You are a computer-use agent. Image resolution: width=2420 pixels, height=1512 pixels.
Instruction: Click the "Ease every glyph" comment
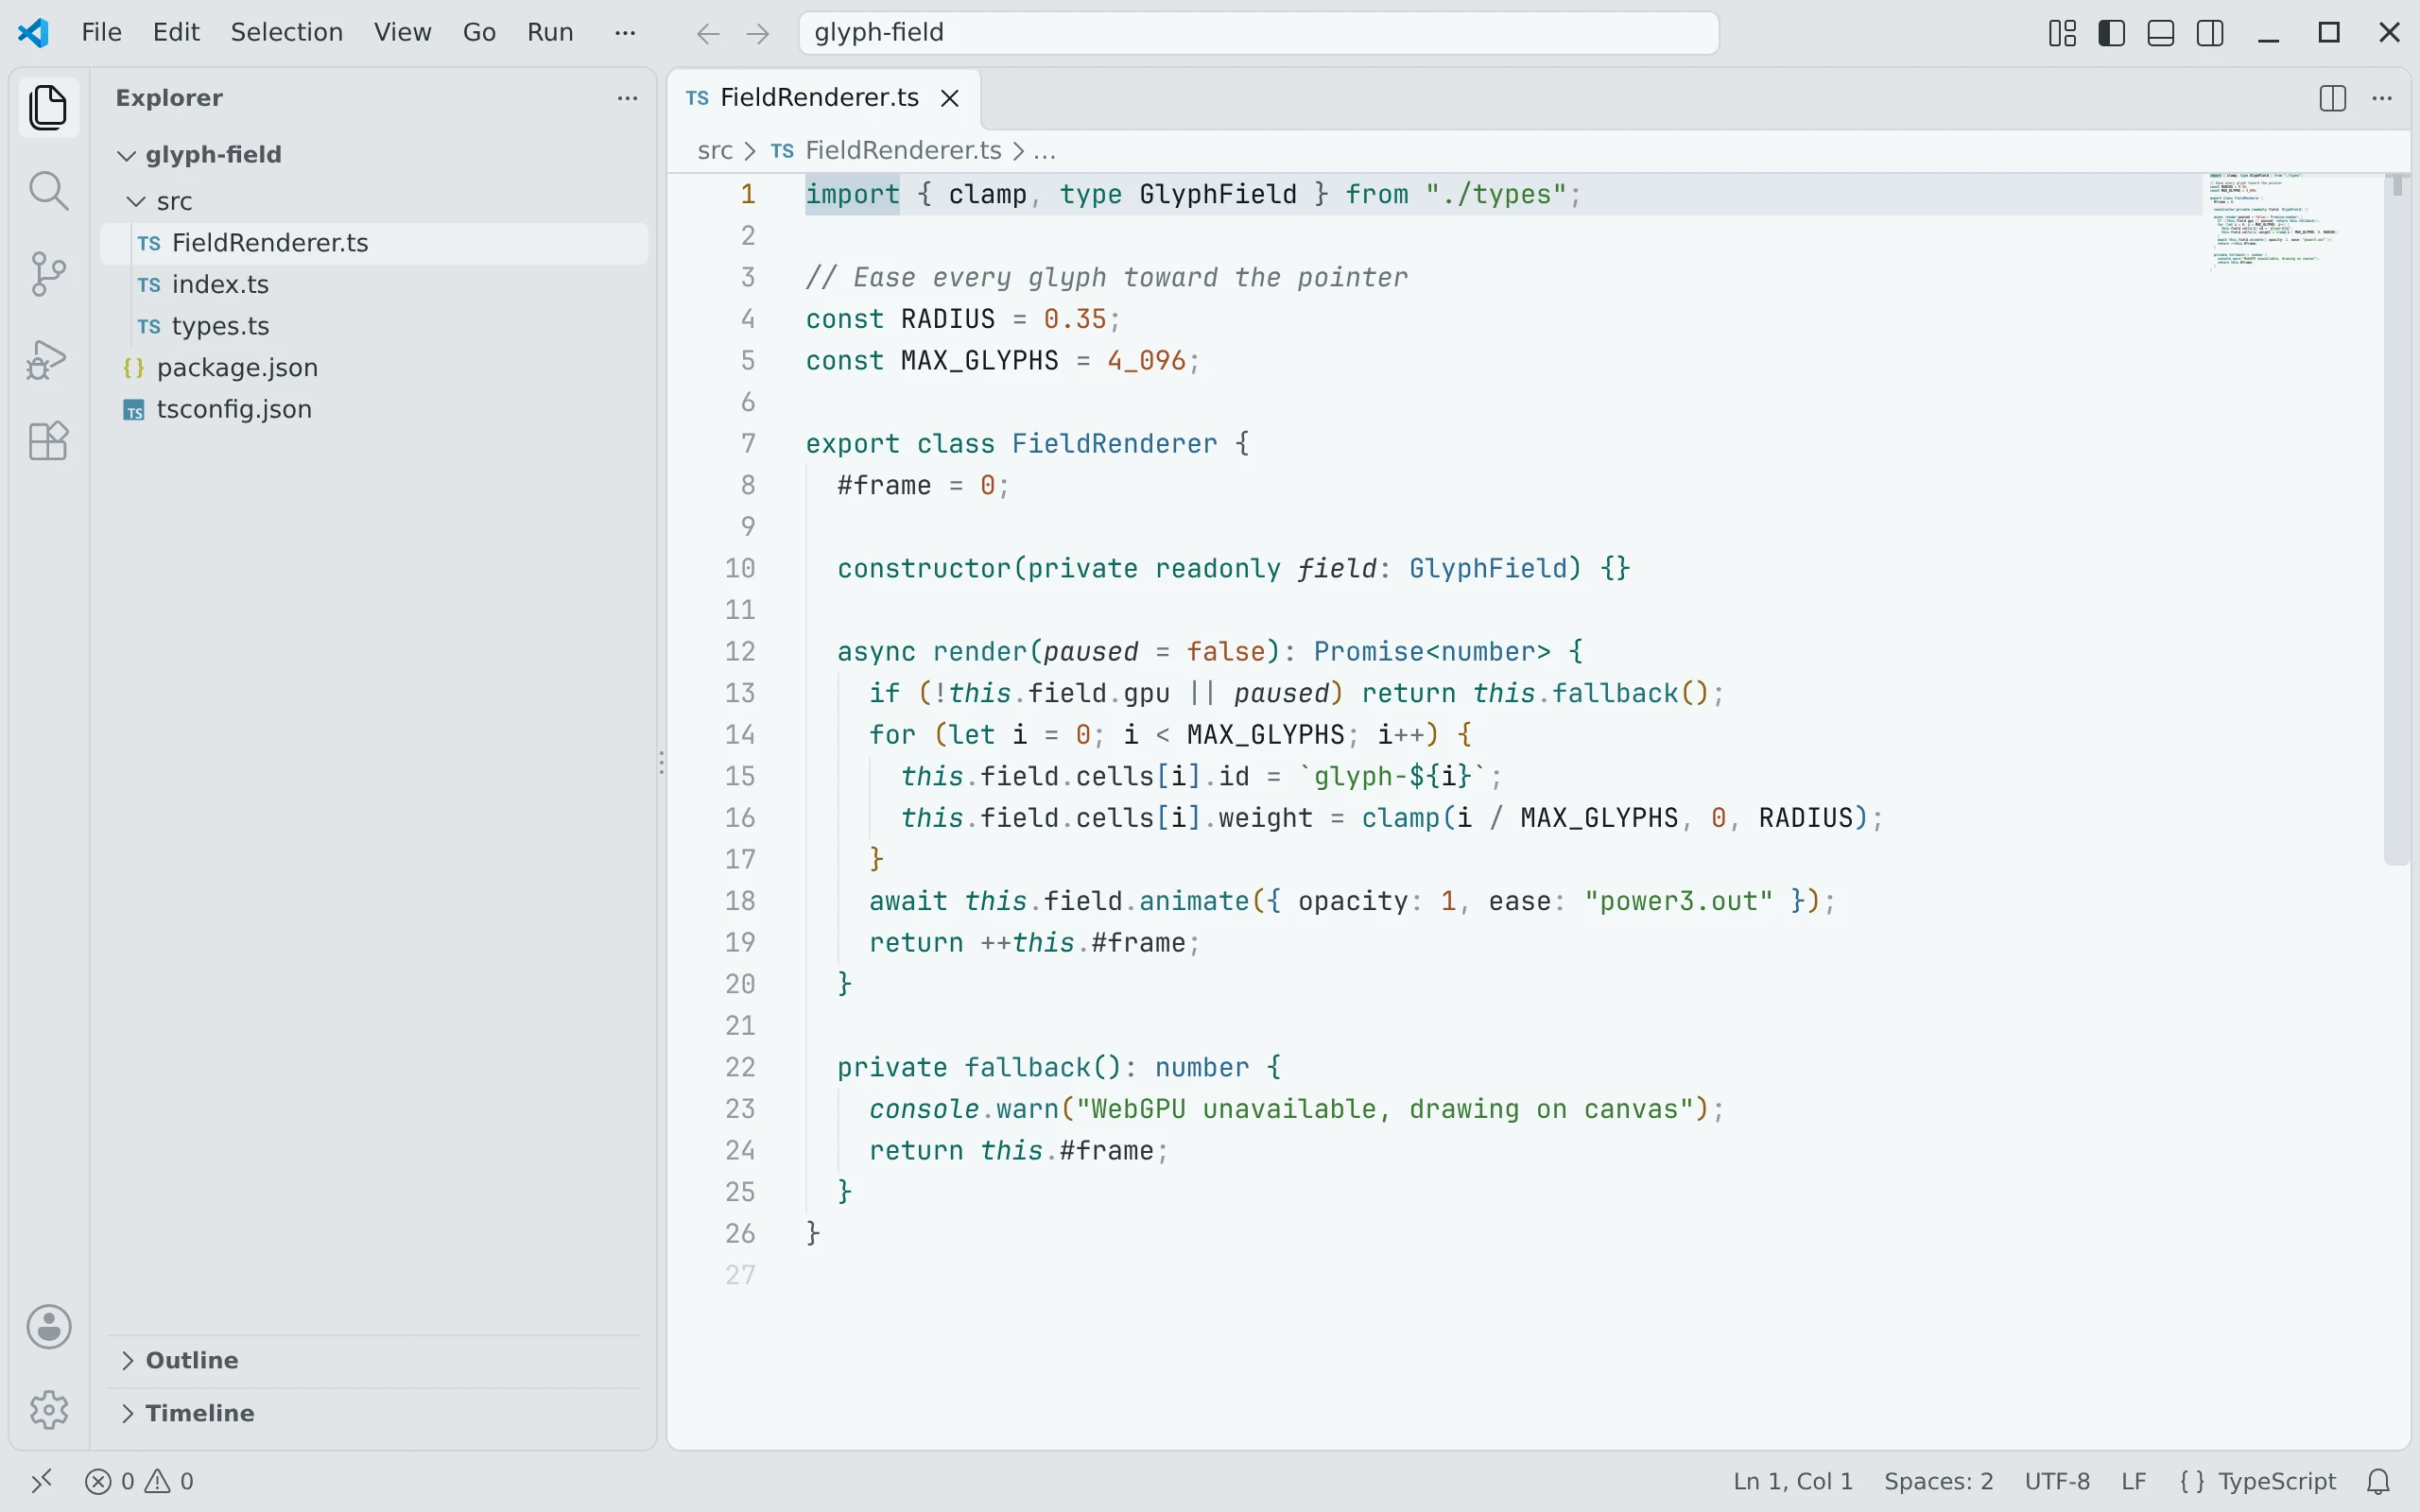(x=1107, y=278)
